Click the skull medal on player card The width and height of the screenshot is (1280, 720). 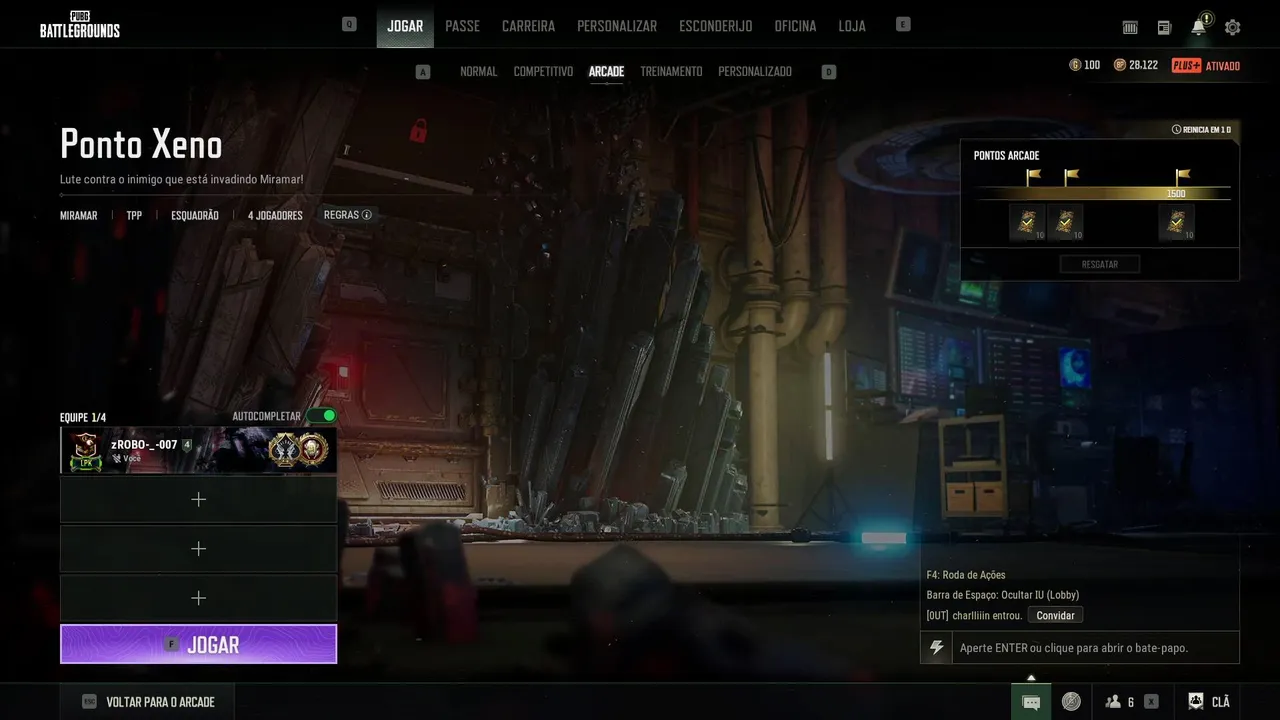(x=314, y=450)
